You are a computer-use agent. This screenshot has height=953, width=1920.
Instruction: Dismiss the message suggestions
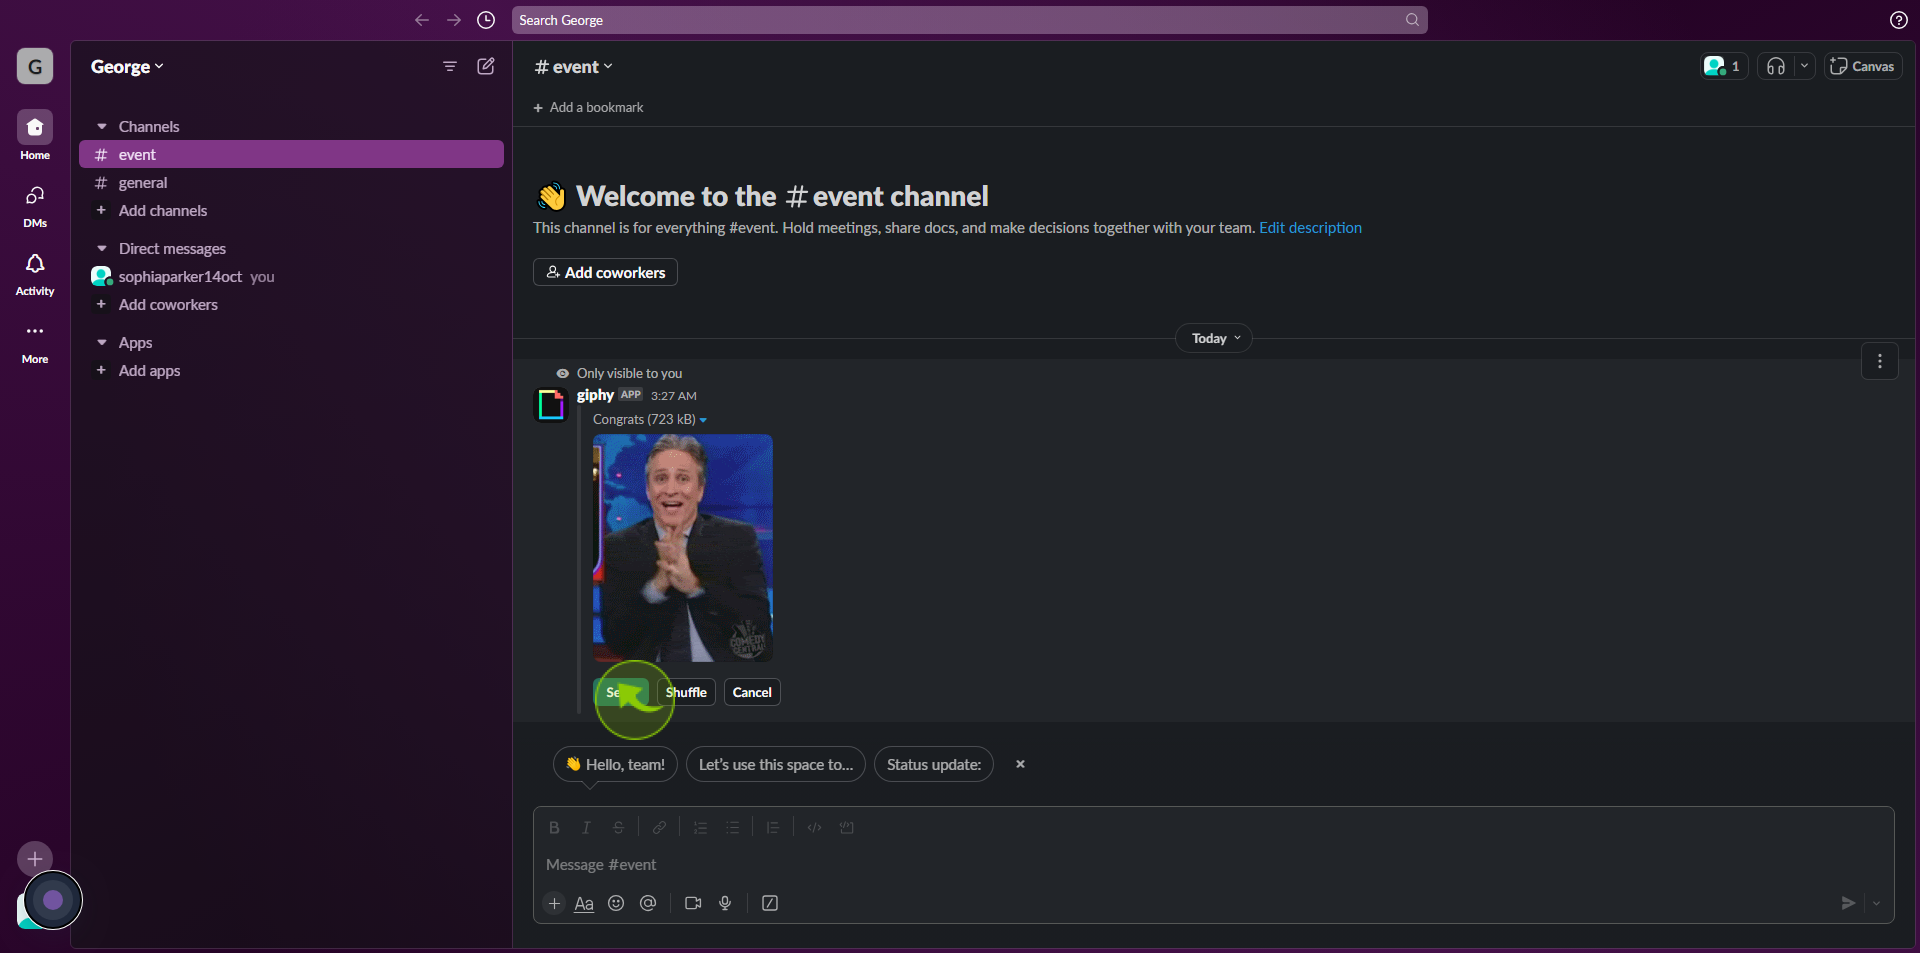point(1020,764)
